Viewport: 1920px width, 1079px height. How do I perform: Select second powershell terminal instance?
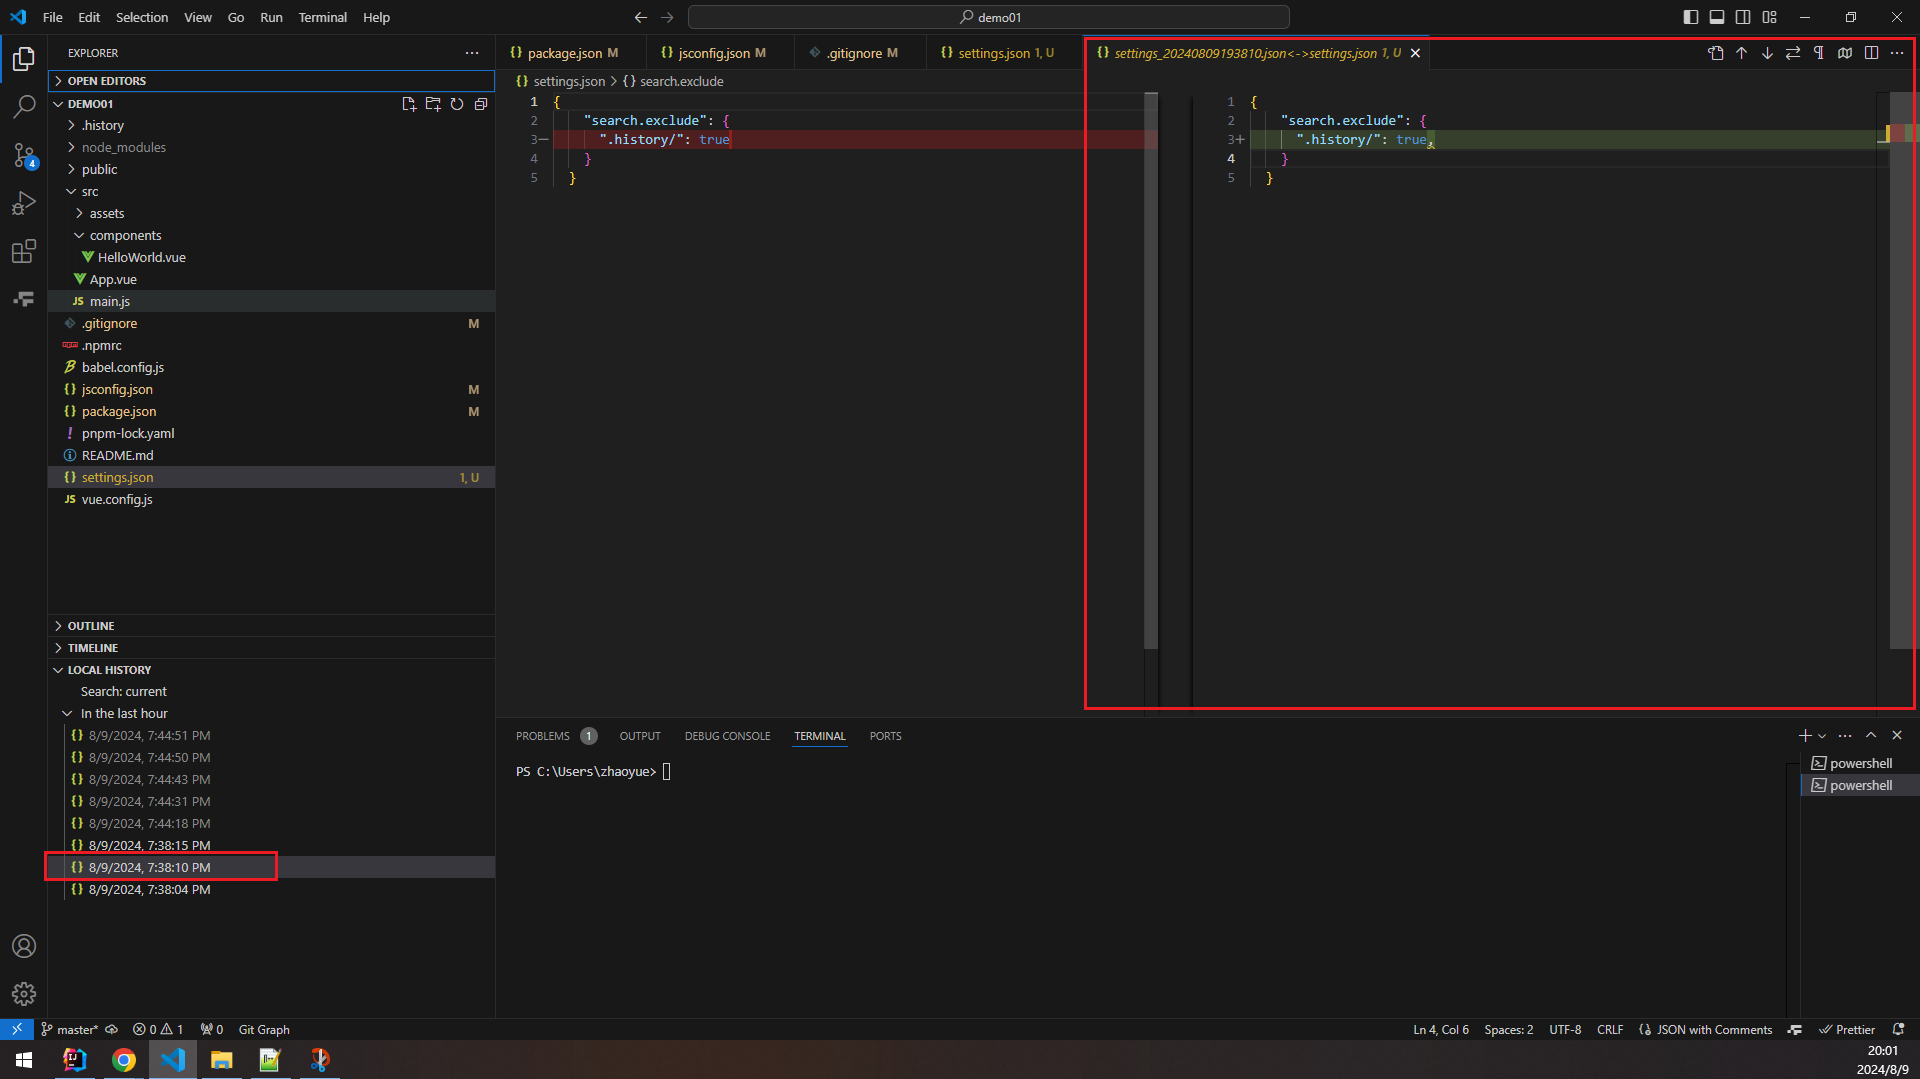coord(1860,785)
